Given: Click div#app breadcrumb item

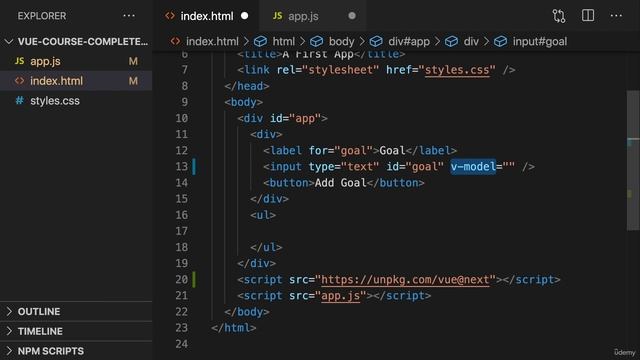Looking at the screenshot, I should tap(409, 42).
